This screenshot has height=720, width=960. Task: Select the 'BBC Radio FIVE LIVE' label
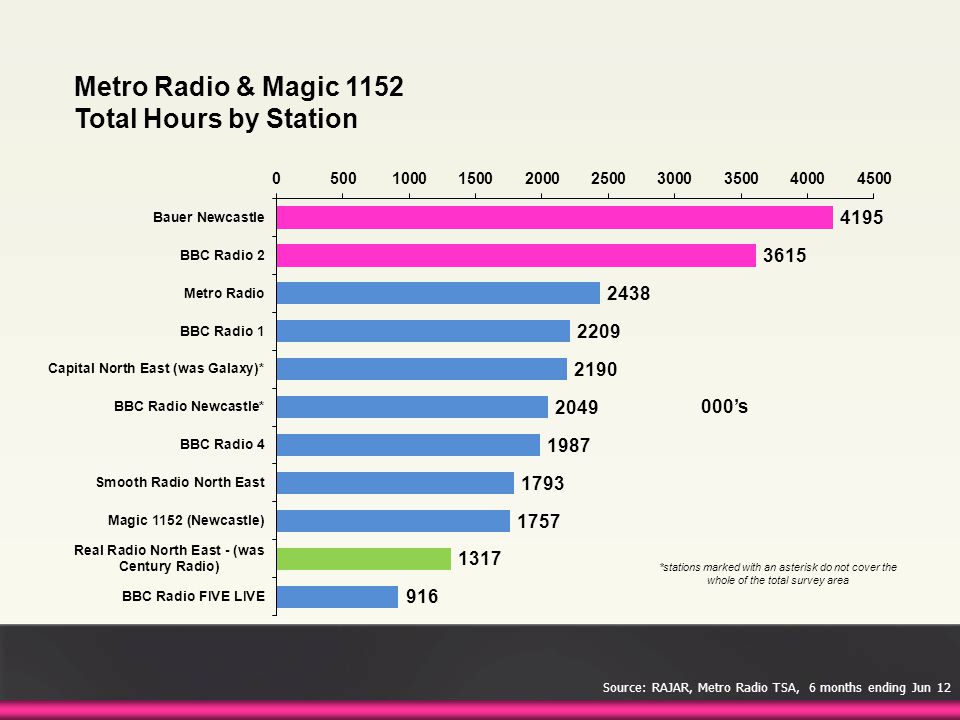tap(193, 596)
